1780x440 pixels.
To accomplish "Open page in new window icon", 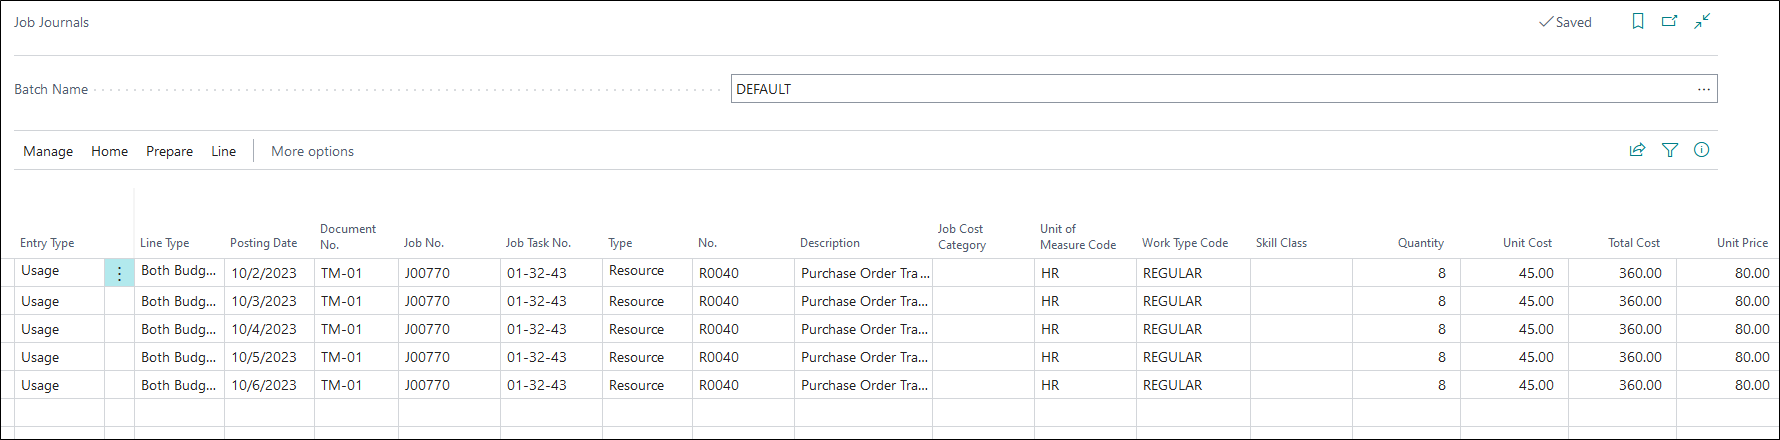I will click(1669, 21).
